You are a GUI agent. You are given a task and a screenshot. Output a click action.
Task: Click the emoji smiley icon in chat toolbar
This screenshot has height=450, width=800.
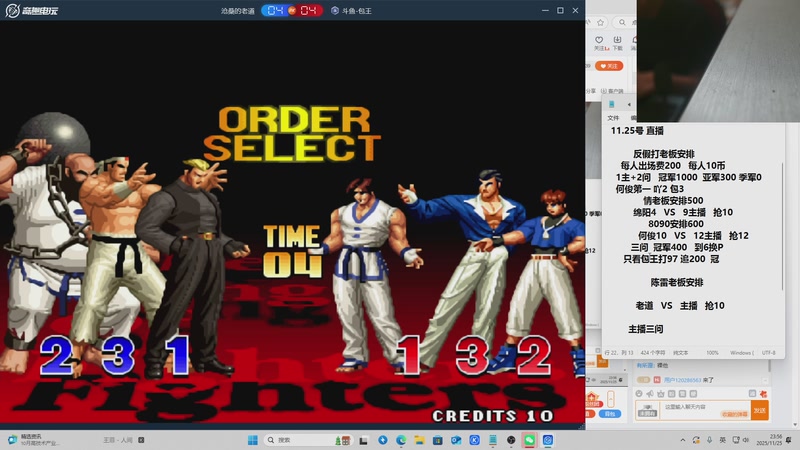coord(639,394)
